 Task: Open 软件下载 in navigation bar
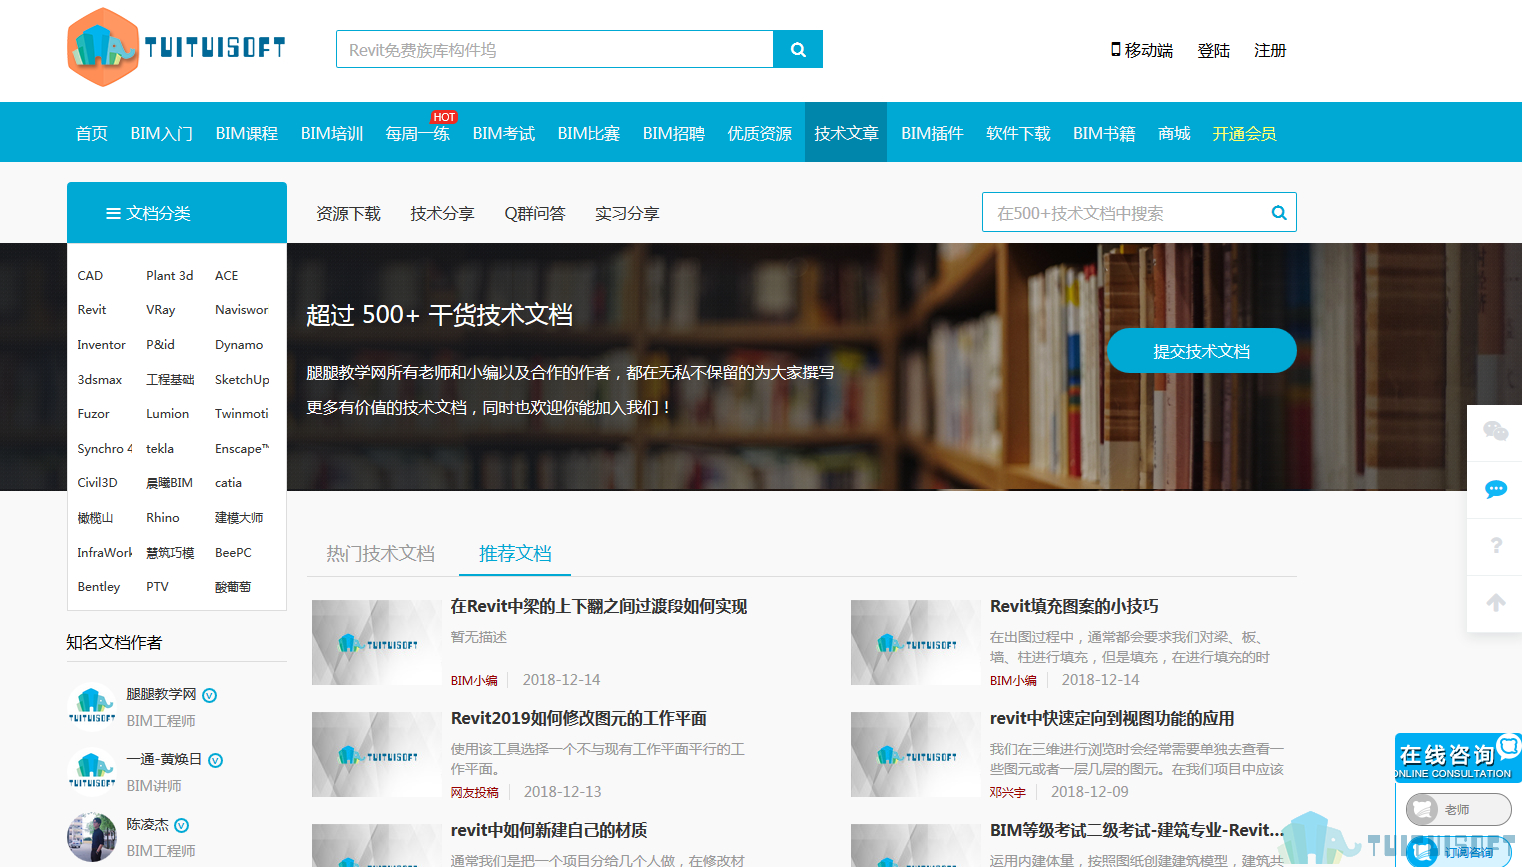(x=1018, y=133)
